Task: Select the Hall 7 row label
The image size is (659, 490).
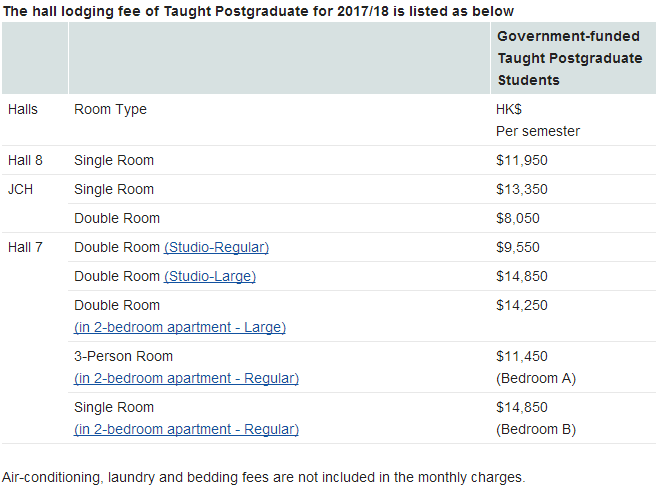Action: click(x=25, y=247)
